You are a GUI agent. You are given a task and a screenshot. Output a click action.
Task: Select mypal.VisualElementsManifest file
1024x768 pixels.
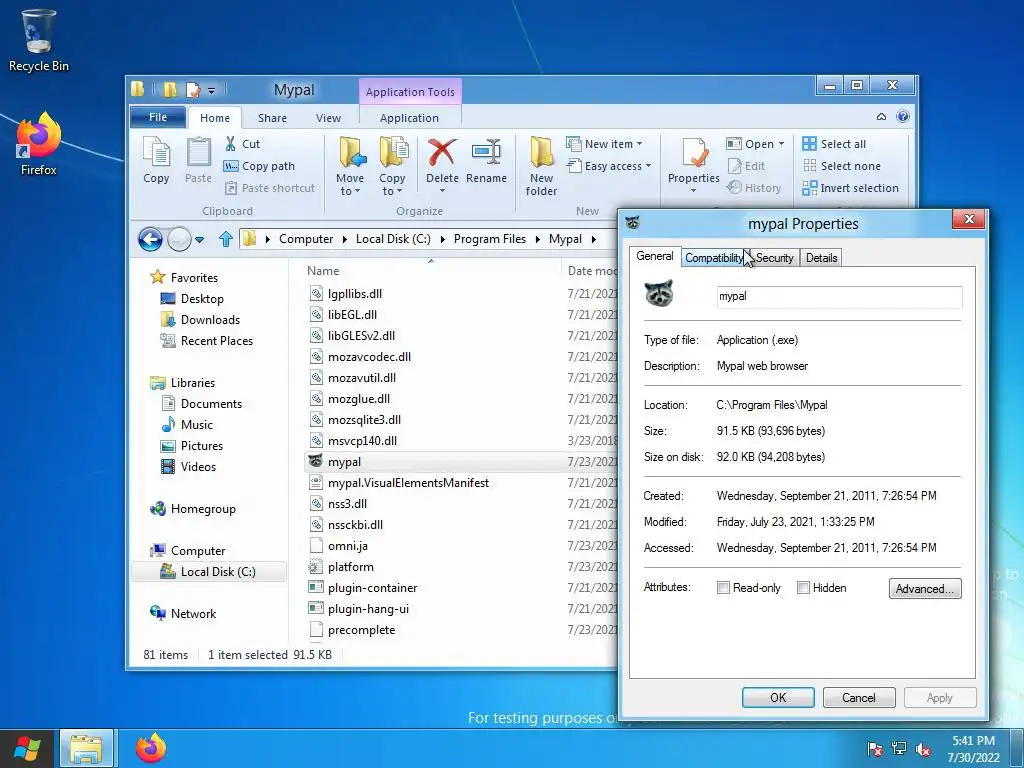(408, 483)
